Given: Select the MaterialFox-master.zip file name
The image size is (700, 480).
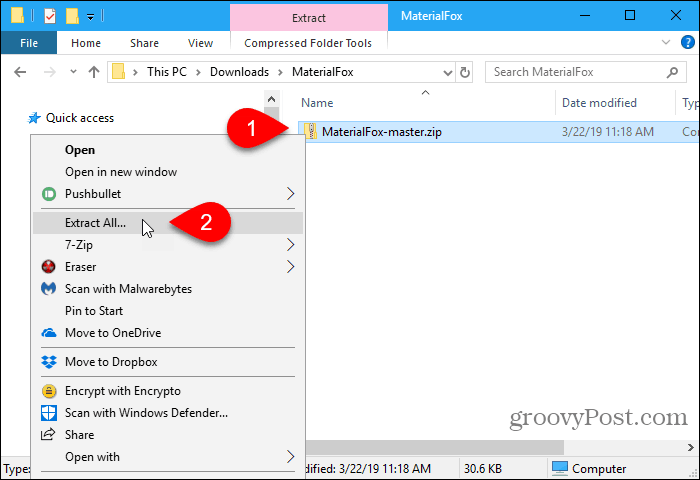Looking at the screenshot, I should pyautogui.click(x=382, y=132).
